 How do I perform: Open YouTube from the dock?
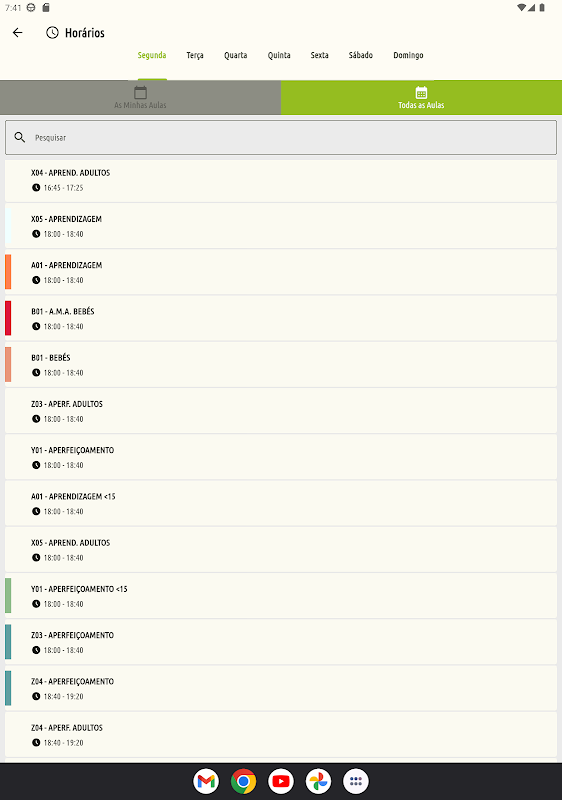[281, 781]
